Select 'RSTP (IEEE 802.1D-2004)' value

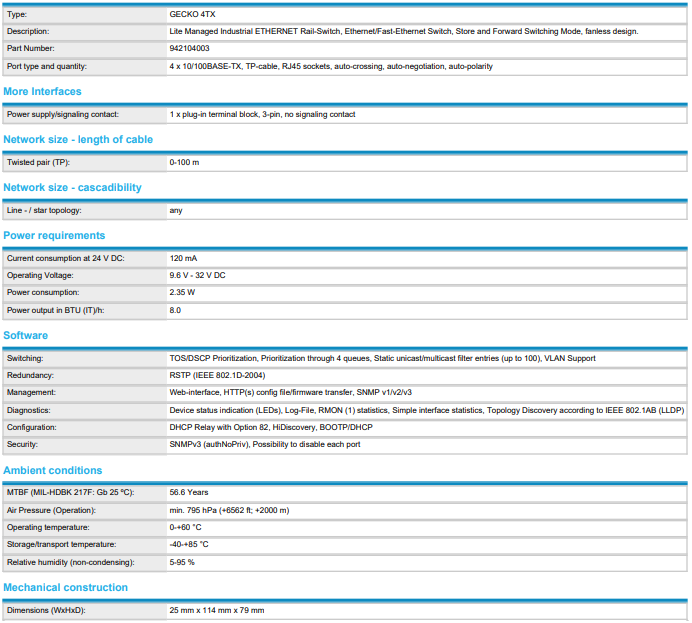tap(217, 375)
